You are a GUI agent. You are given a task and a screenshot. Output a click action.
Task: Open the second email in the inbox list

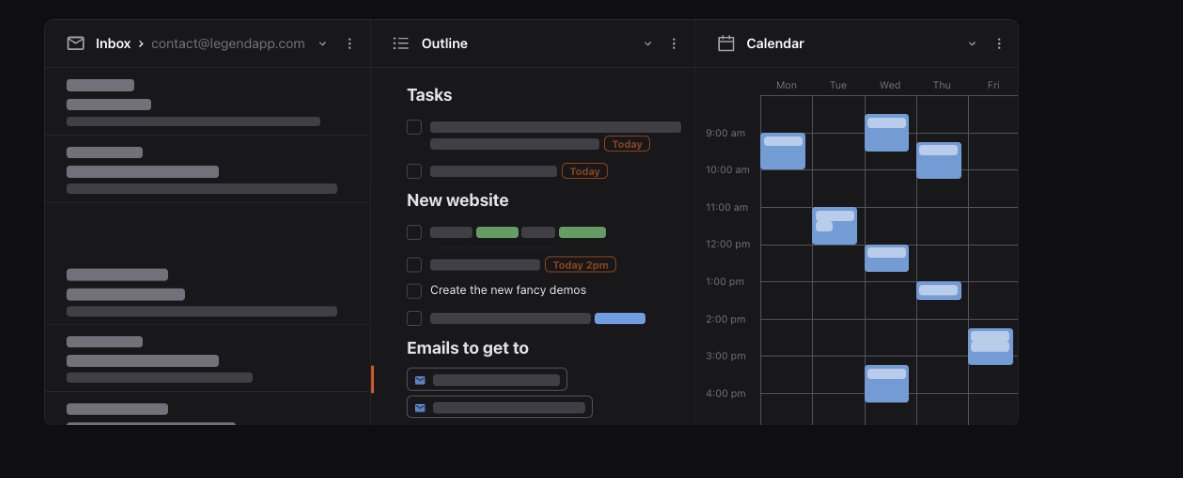coord(207,169)
